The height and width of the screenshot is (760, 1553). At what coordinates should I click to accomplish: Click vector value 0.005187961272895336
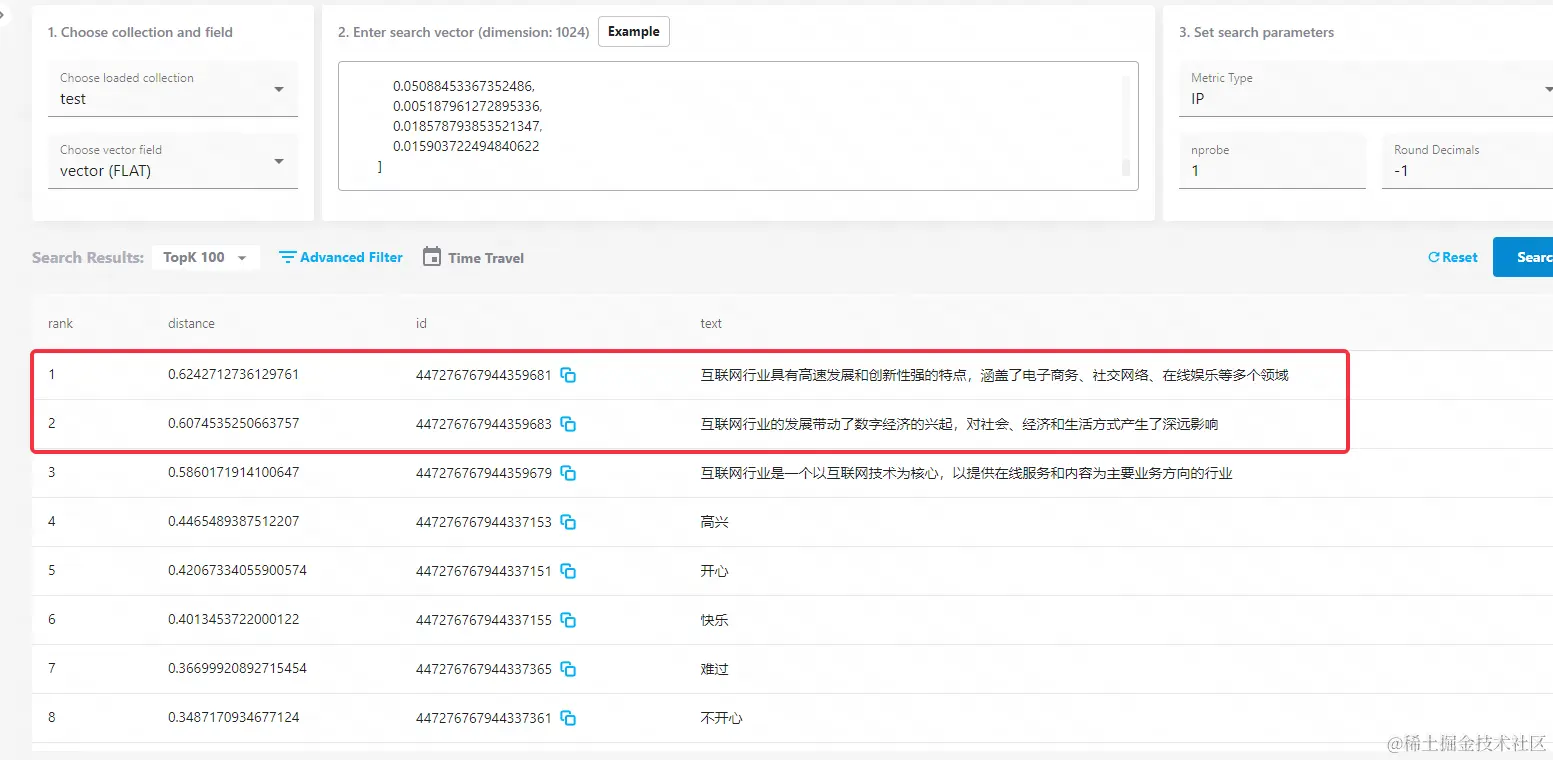tap(467, 106)
